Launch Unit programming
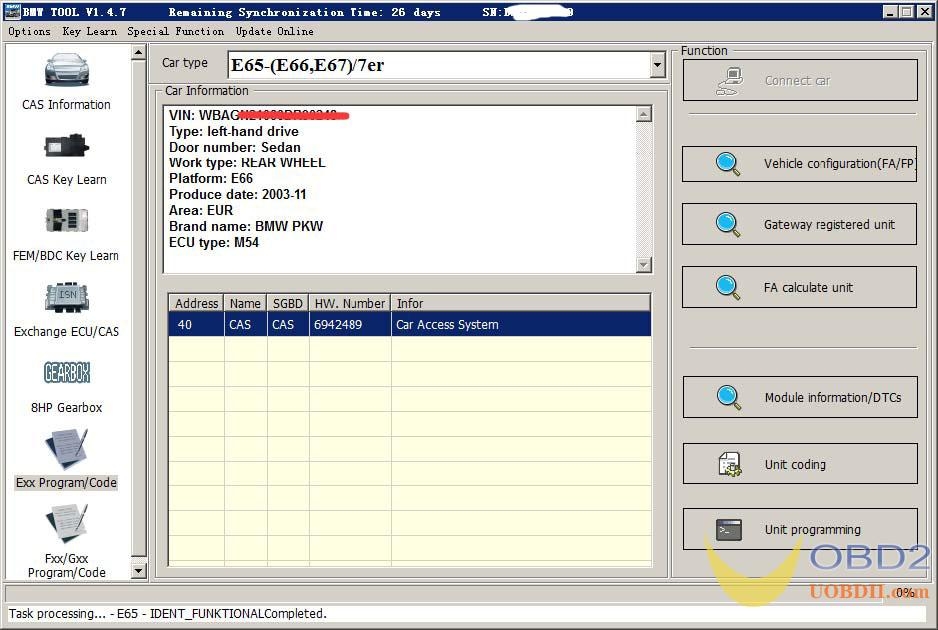938x630 pixels. click(799, 530)
